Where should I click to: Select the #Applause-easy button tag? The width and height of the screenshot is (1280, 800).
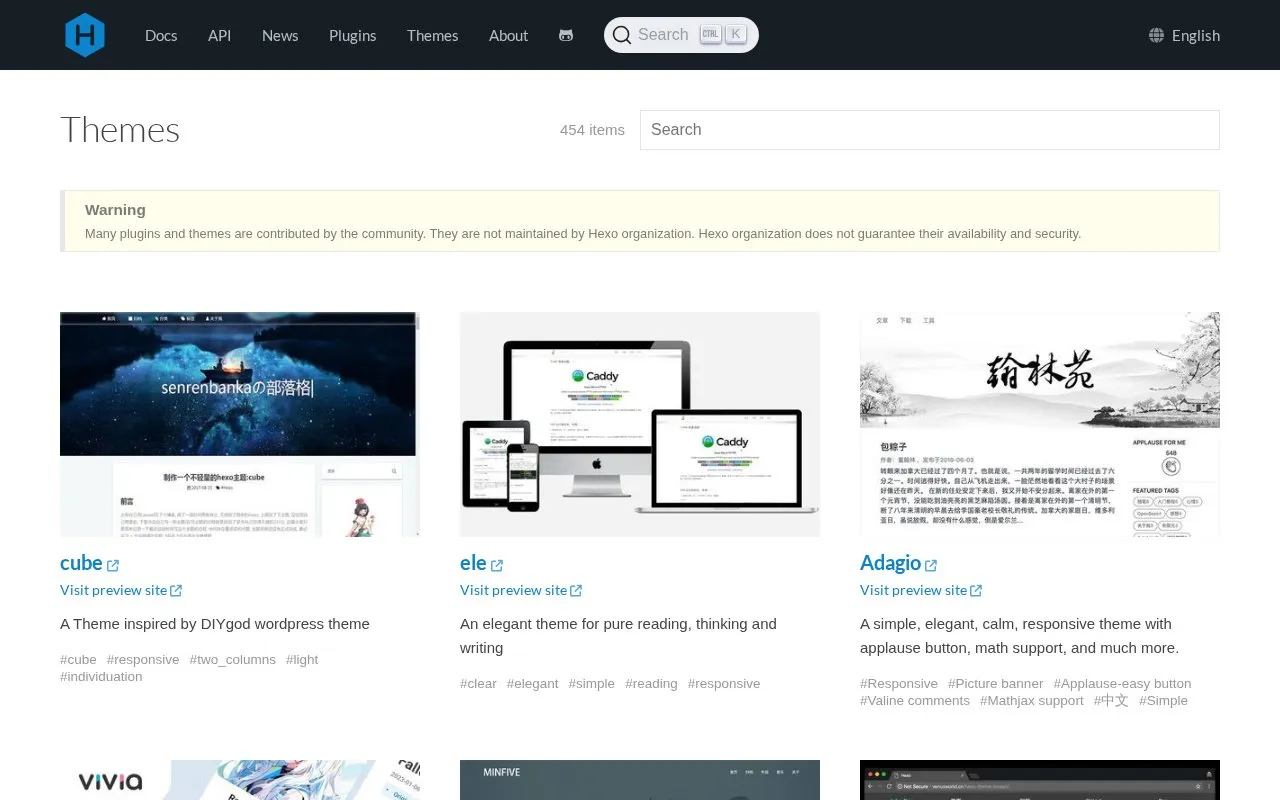point(1122,684)
